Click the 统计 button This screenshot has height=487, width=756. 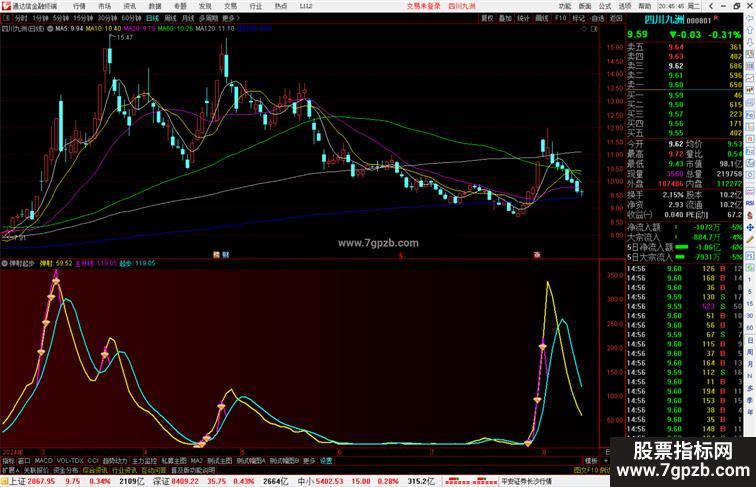coord(523,18)
